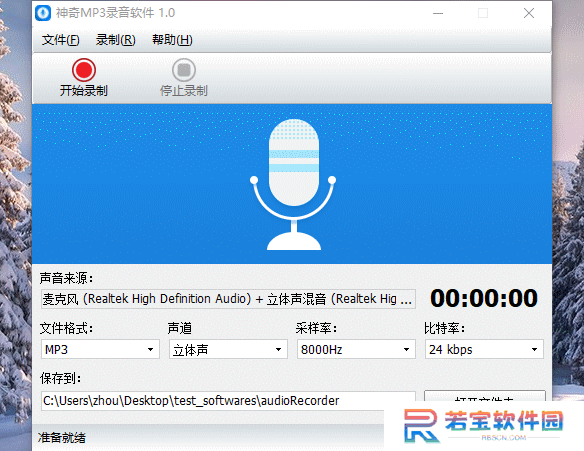Image resolution: width=584 pixels, height=451 pixels.
Task: Open the 文件(F) menu
Action: click(60, 40)
